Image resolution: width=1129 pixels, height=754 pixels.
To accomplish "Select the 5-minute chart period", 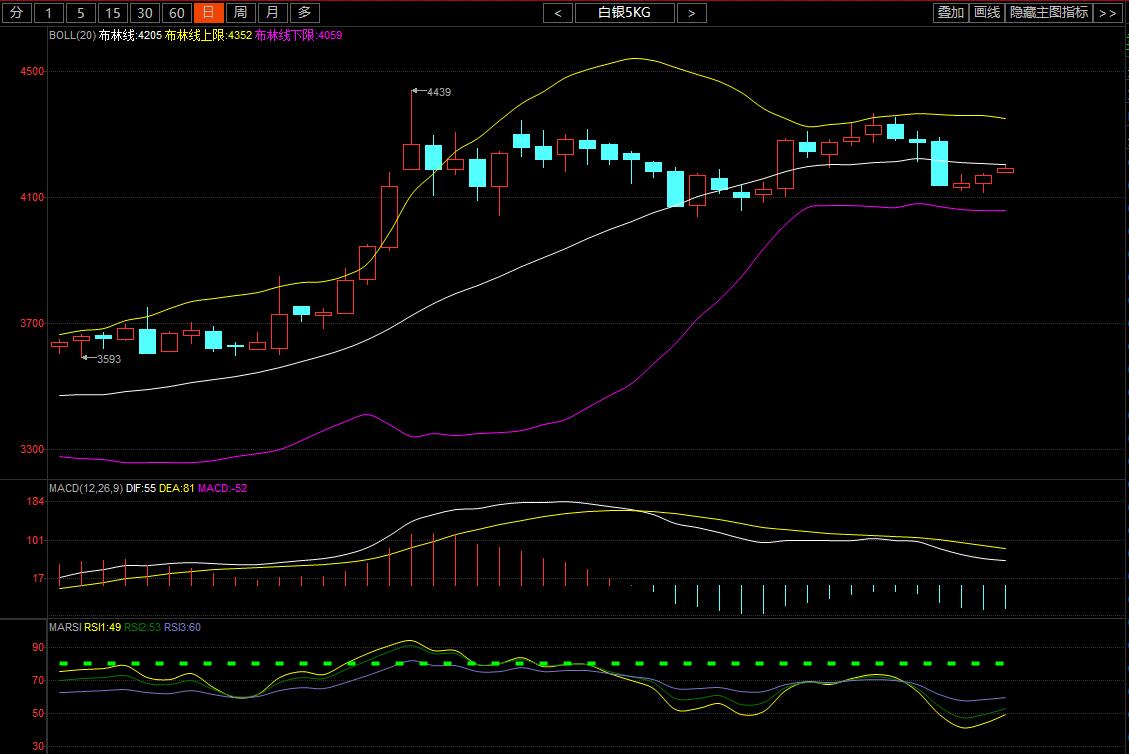I will click(x=81, y=13).
